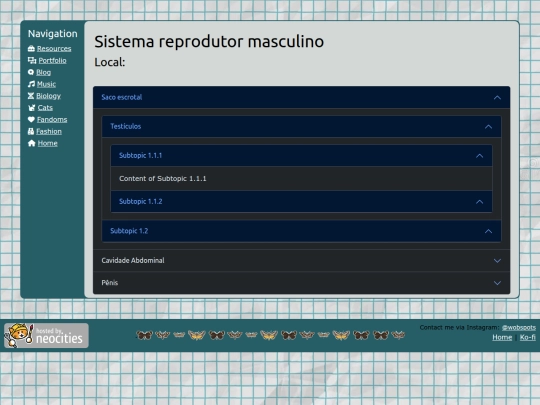
Task: Click the Resources briefcase icon
Action: 31,49
